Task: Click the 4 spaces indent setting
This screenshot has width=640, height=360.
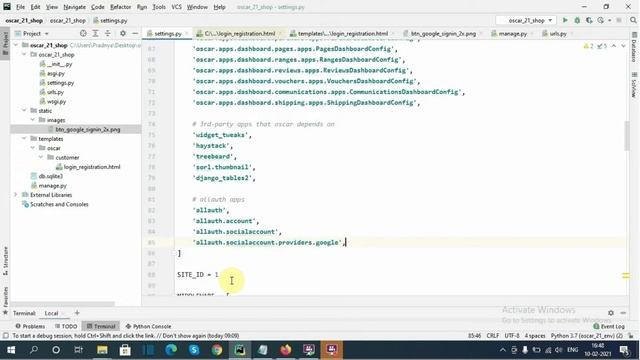Action: 535,336
